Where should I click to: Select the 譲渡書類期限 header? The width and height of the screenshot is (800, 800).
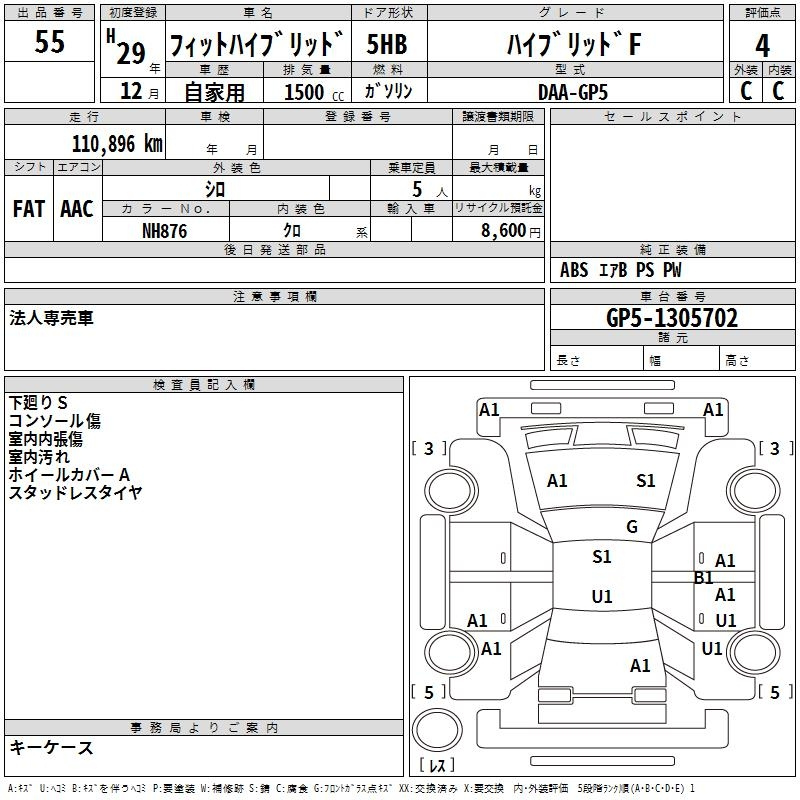pyautogui.click(x=498, y=117)
